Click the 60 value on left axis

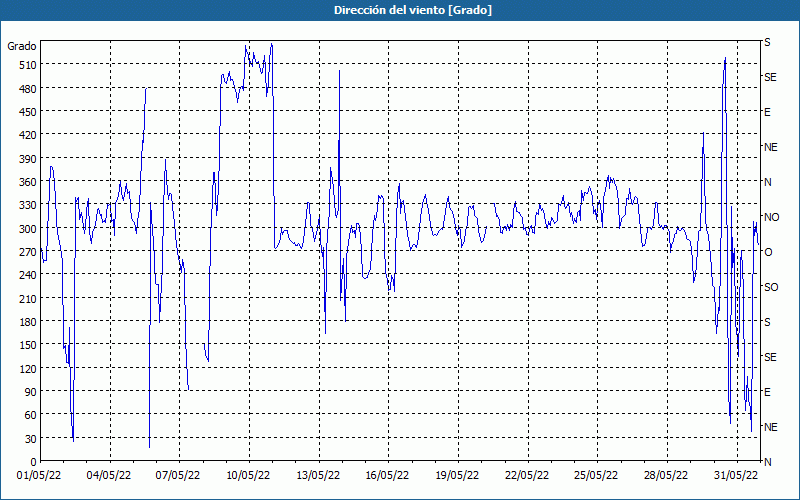pyautogui.click(x=30, y=415)
